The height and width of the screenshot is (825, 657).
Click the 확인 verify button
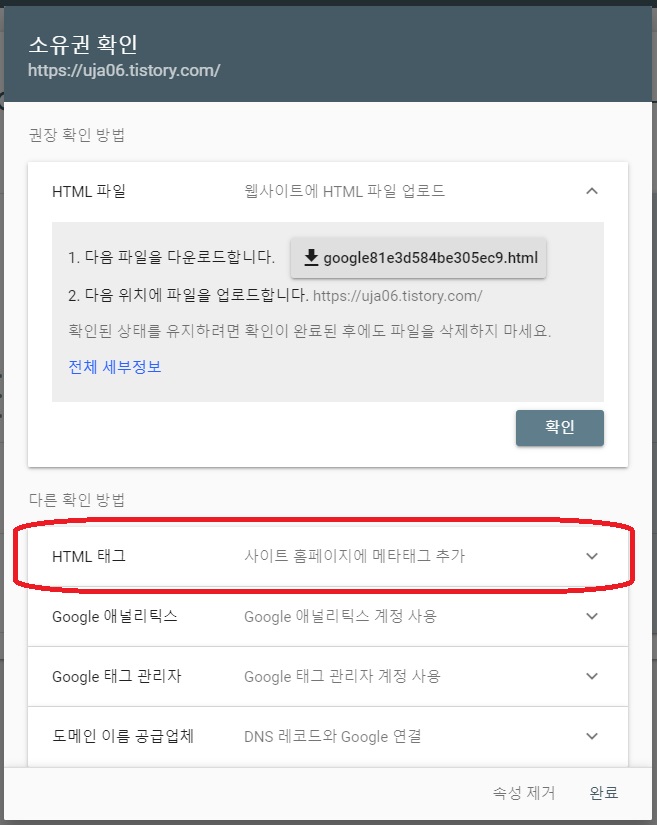[x=560, y=428]
